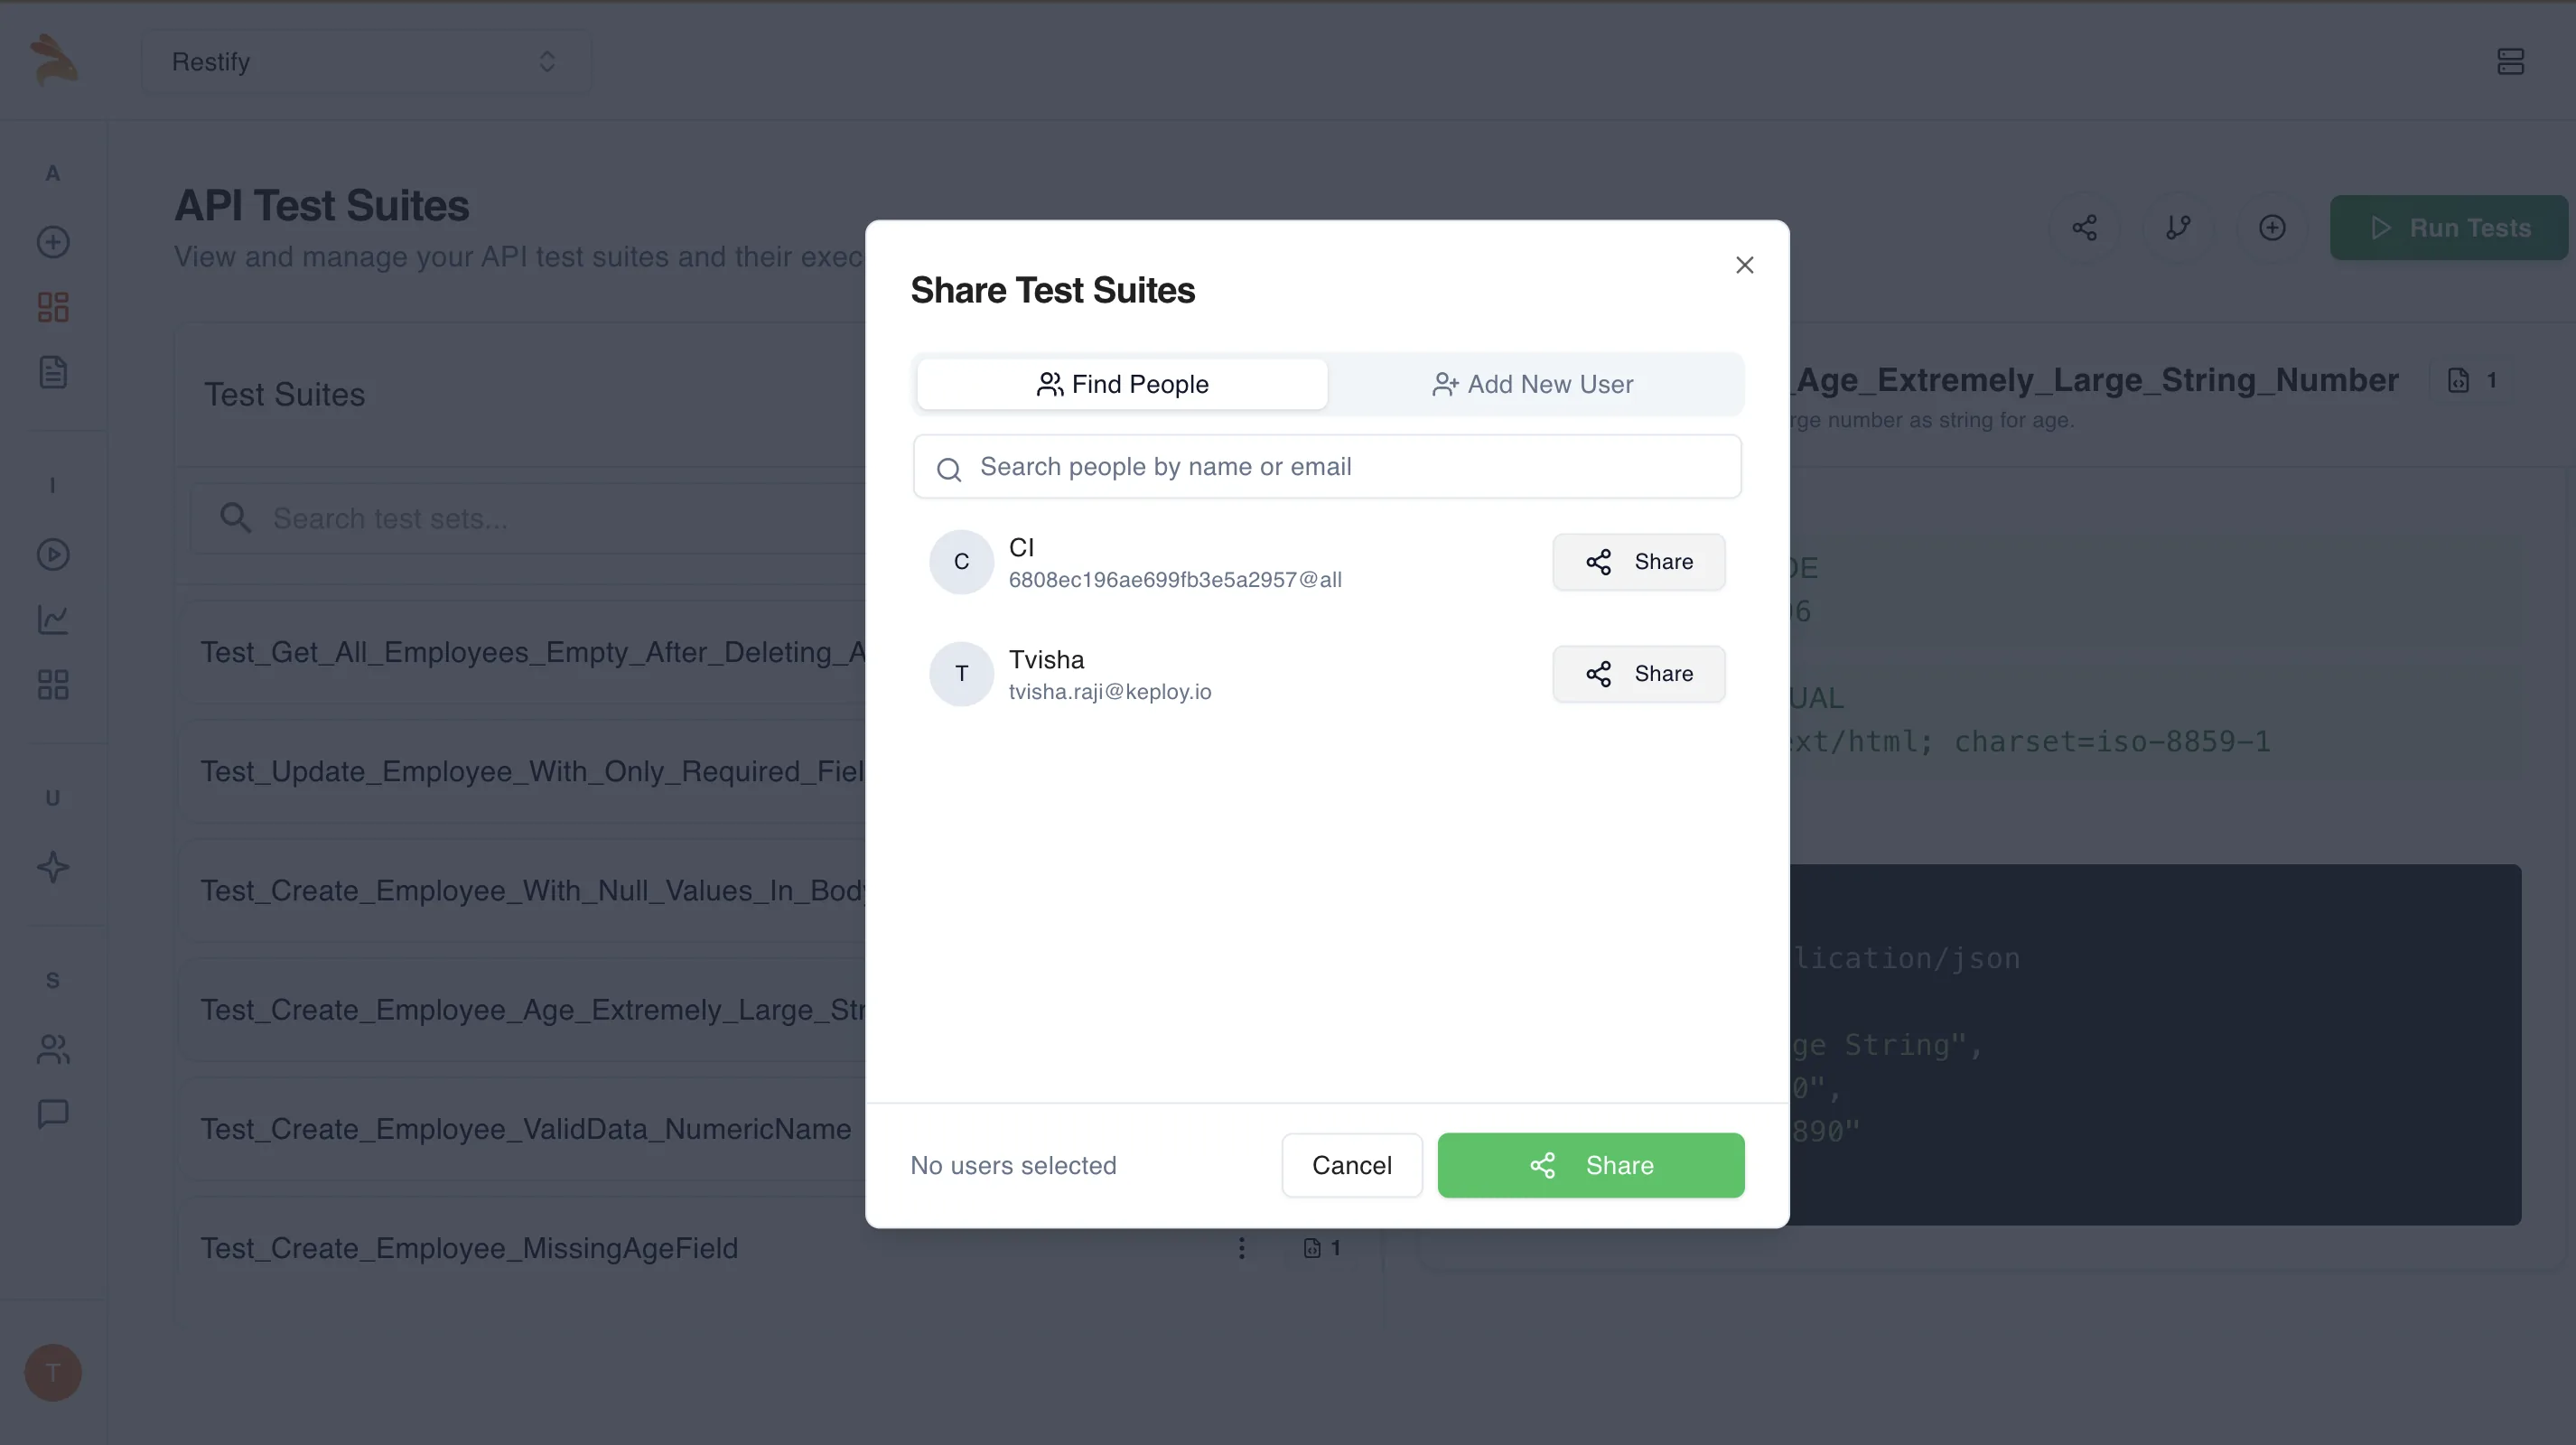Image resolution: width=2576 pixels, height=1445 pixels.
Task: Switch to the Add New User tab
Action: pos(1533,384)
